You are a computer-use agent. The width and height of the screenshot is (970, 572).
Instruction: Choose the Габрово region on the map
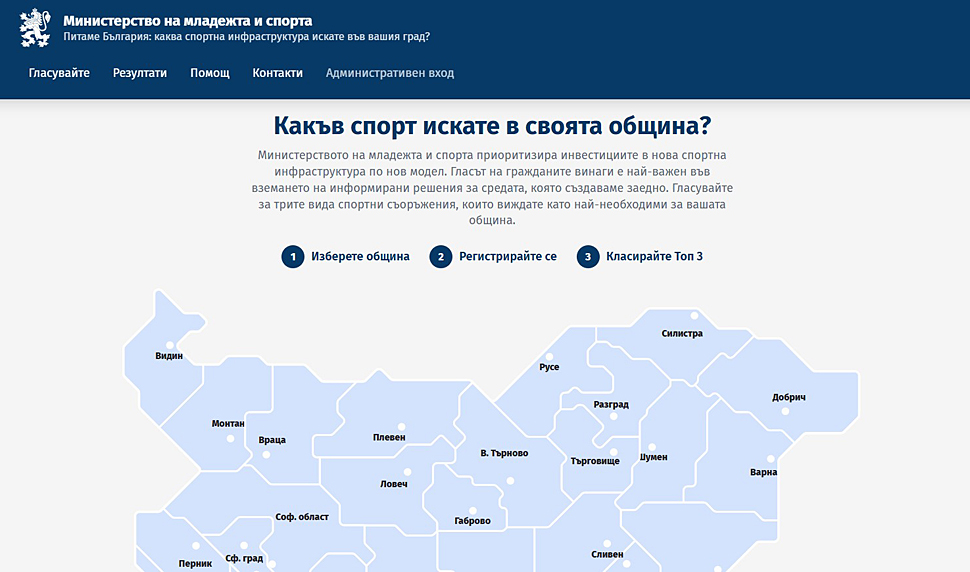pos(472,521)
